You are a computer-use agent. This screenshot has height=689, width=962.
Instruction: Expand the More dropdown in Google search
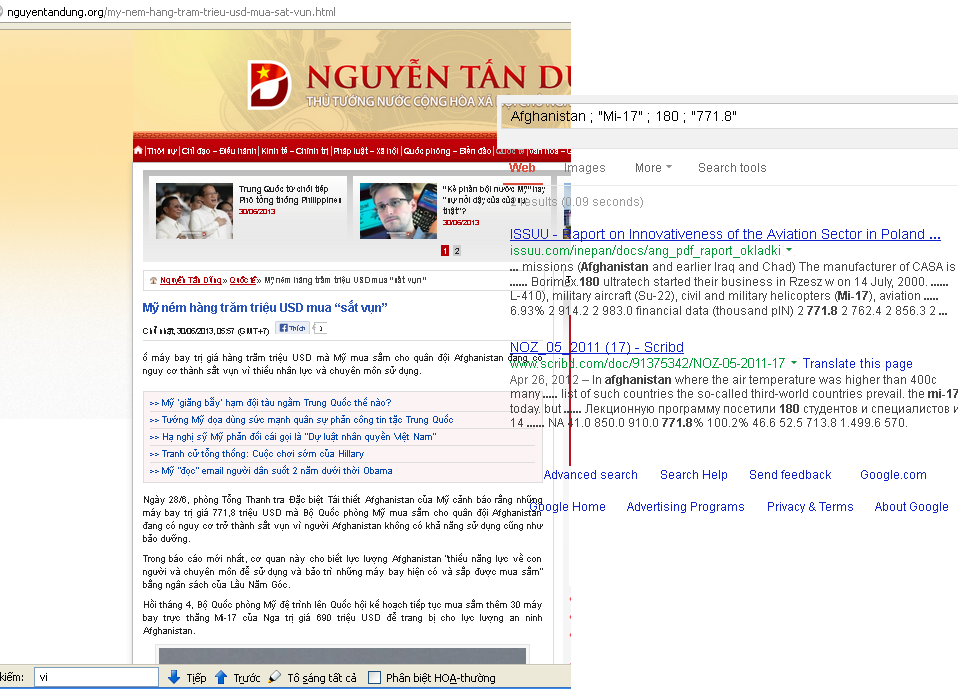(x=653, y=167)
